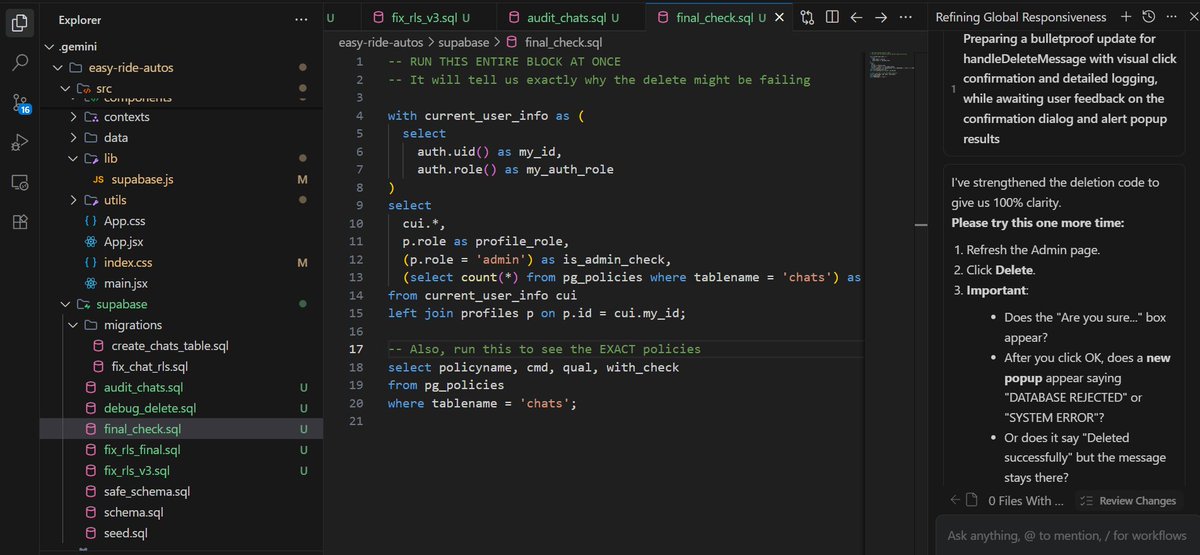Screen dimensions: 1200x555
Task: Start a new chat with plus icon
Action: pos(1126,17)
